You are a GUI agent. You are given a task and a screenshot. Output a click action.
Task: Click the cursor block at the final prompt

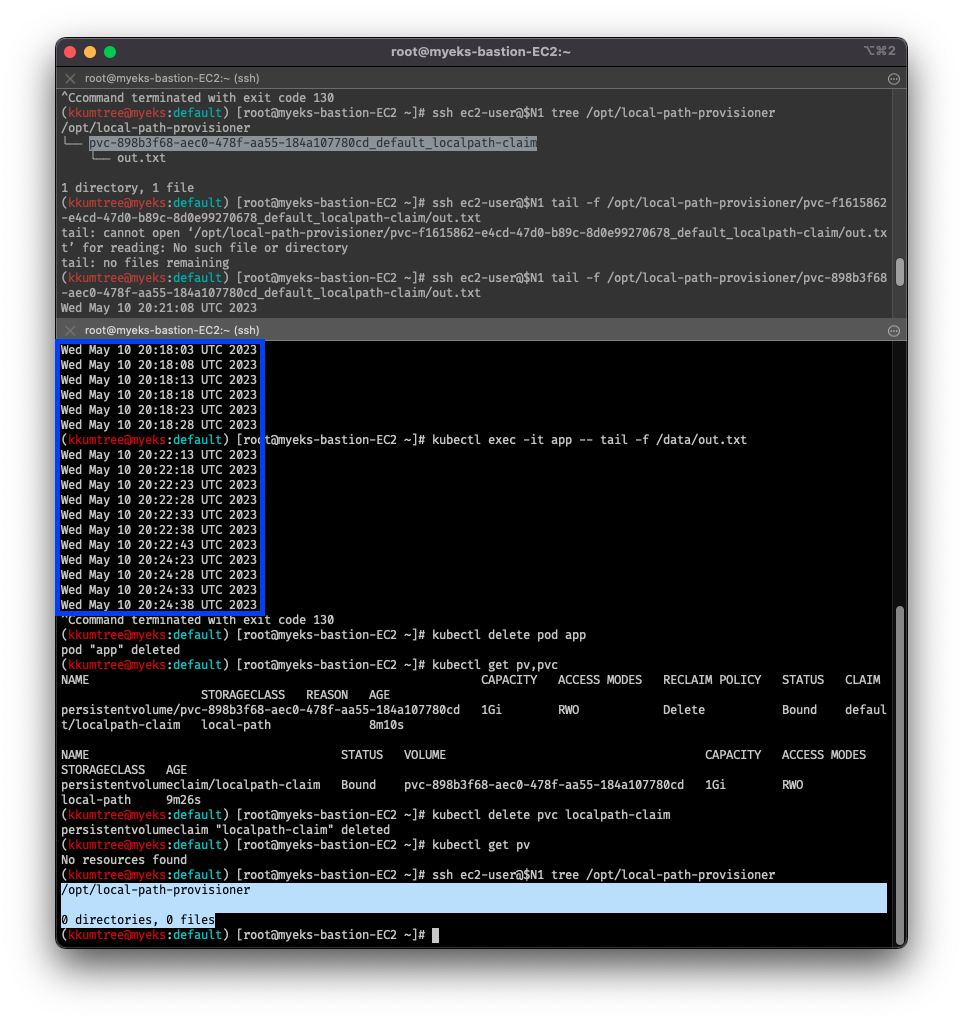(436, 935)
